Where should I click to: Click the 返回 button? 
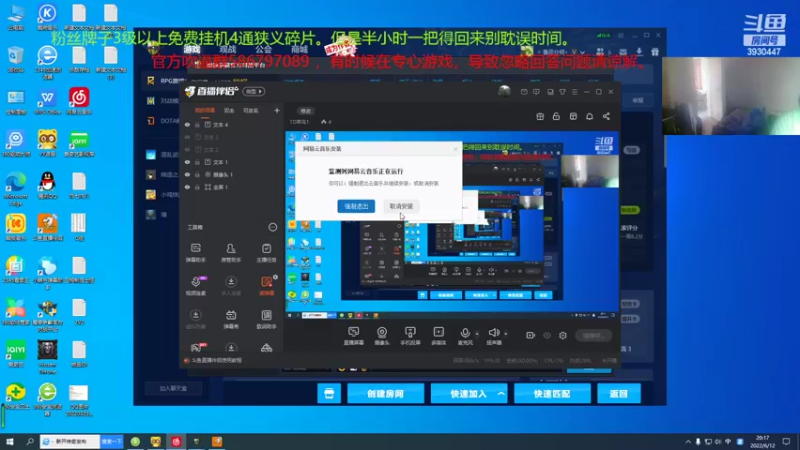[618, 393]
